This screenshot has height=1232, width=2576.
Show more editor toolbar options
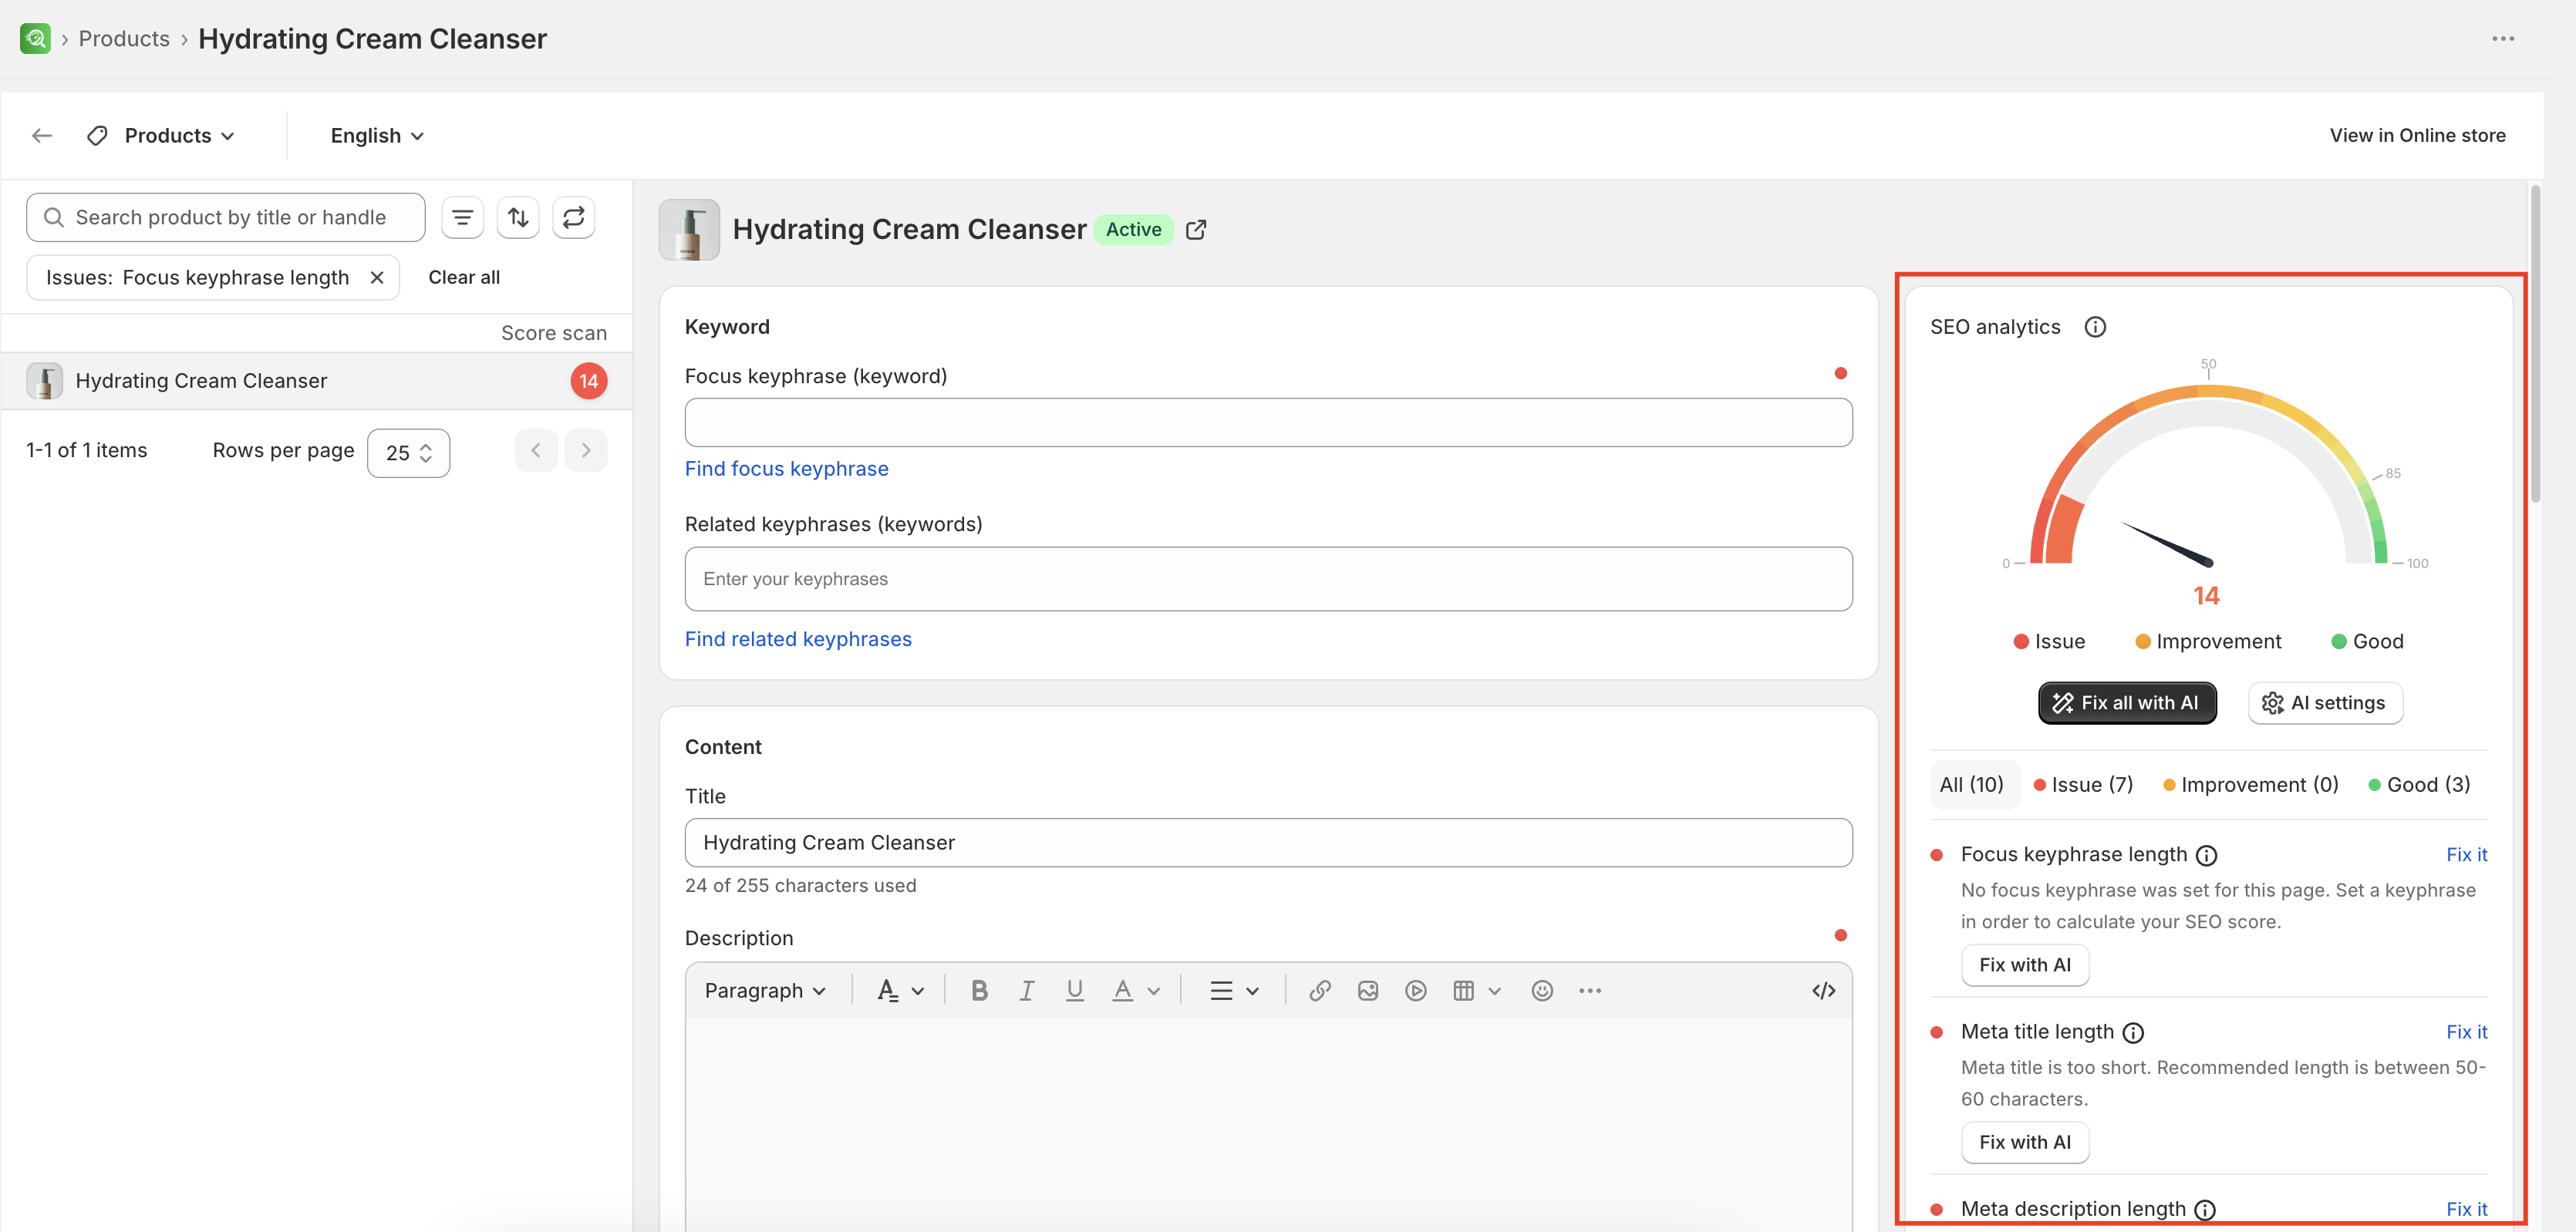(1590, 990)
